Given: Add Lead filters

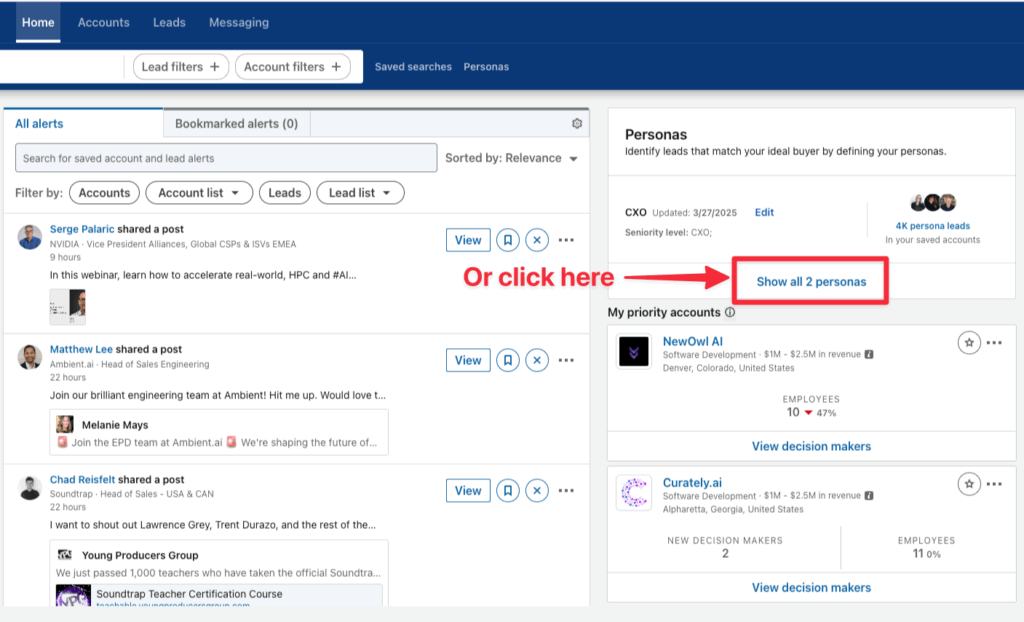Looking at the screenshot, I should pyautogui.click(x=181, y=67).
